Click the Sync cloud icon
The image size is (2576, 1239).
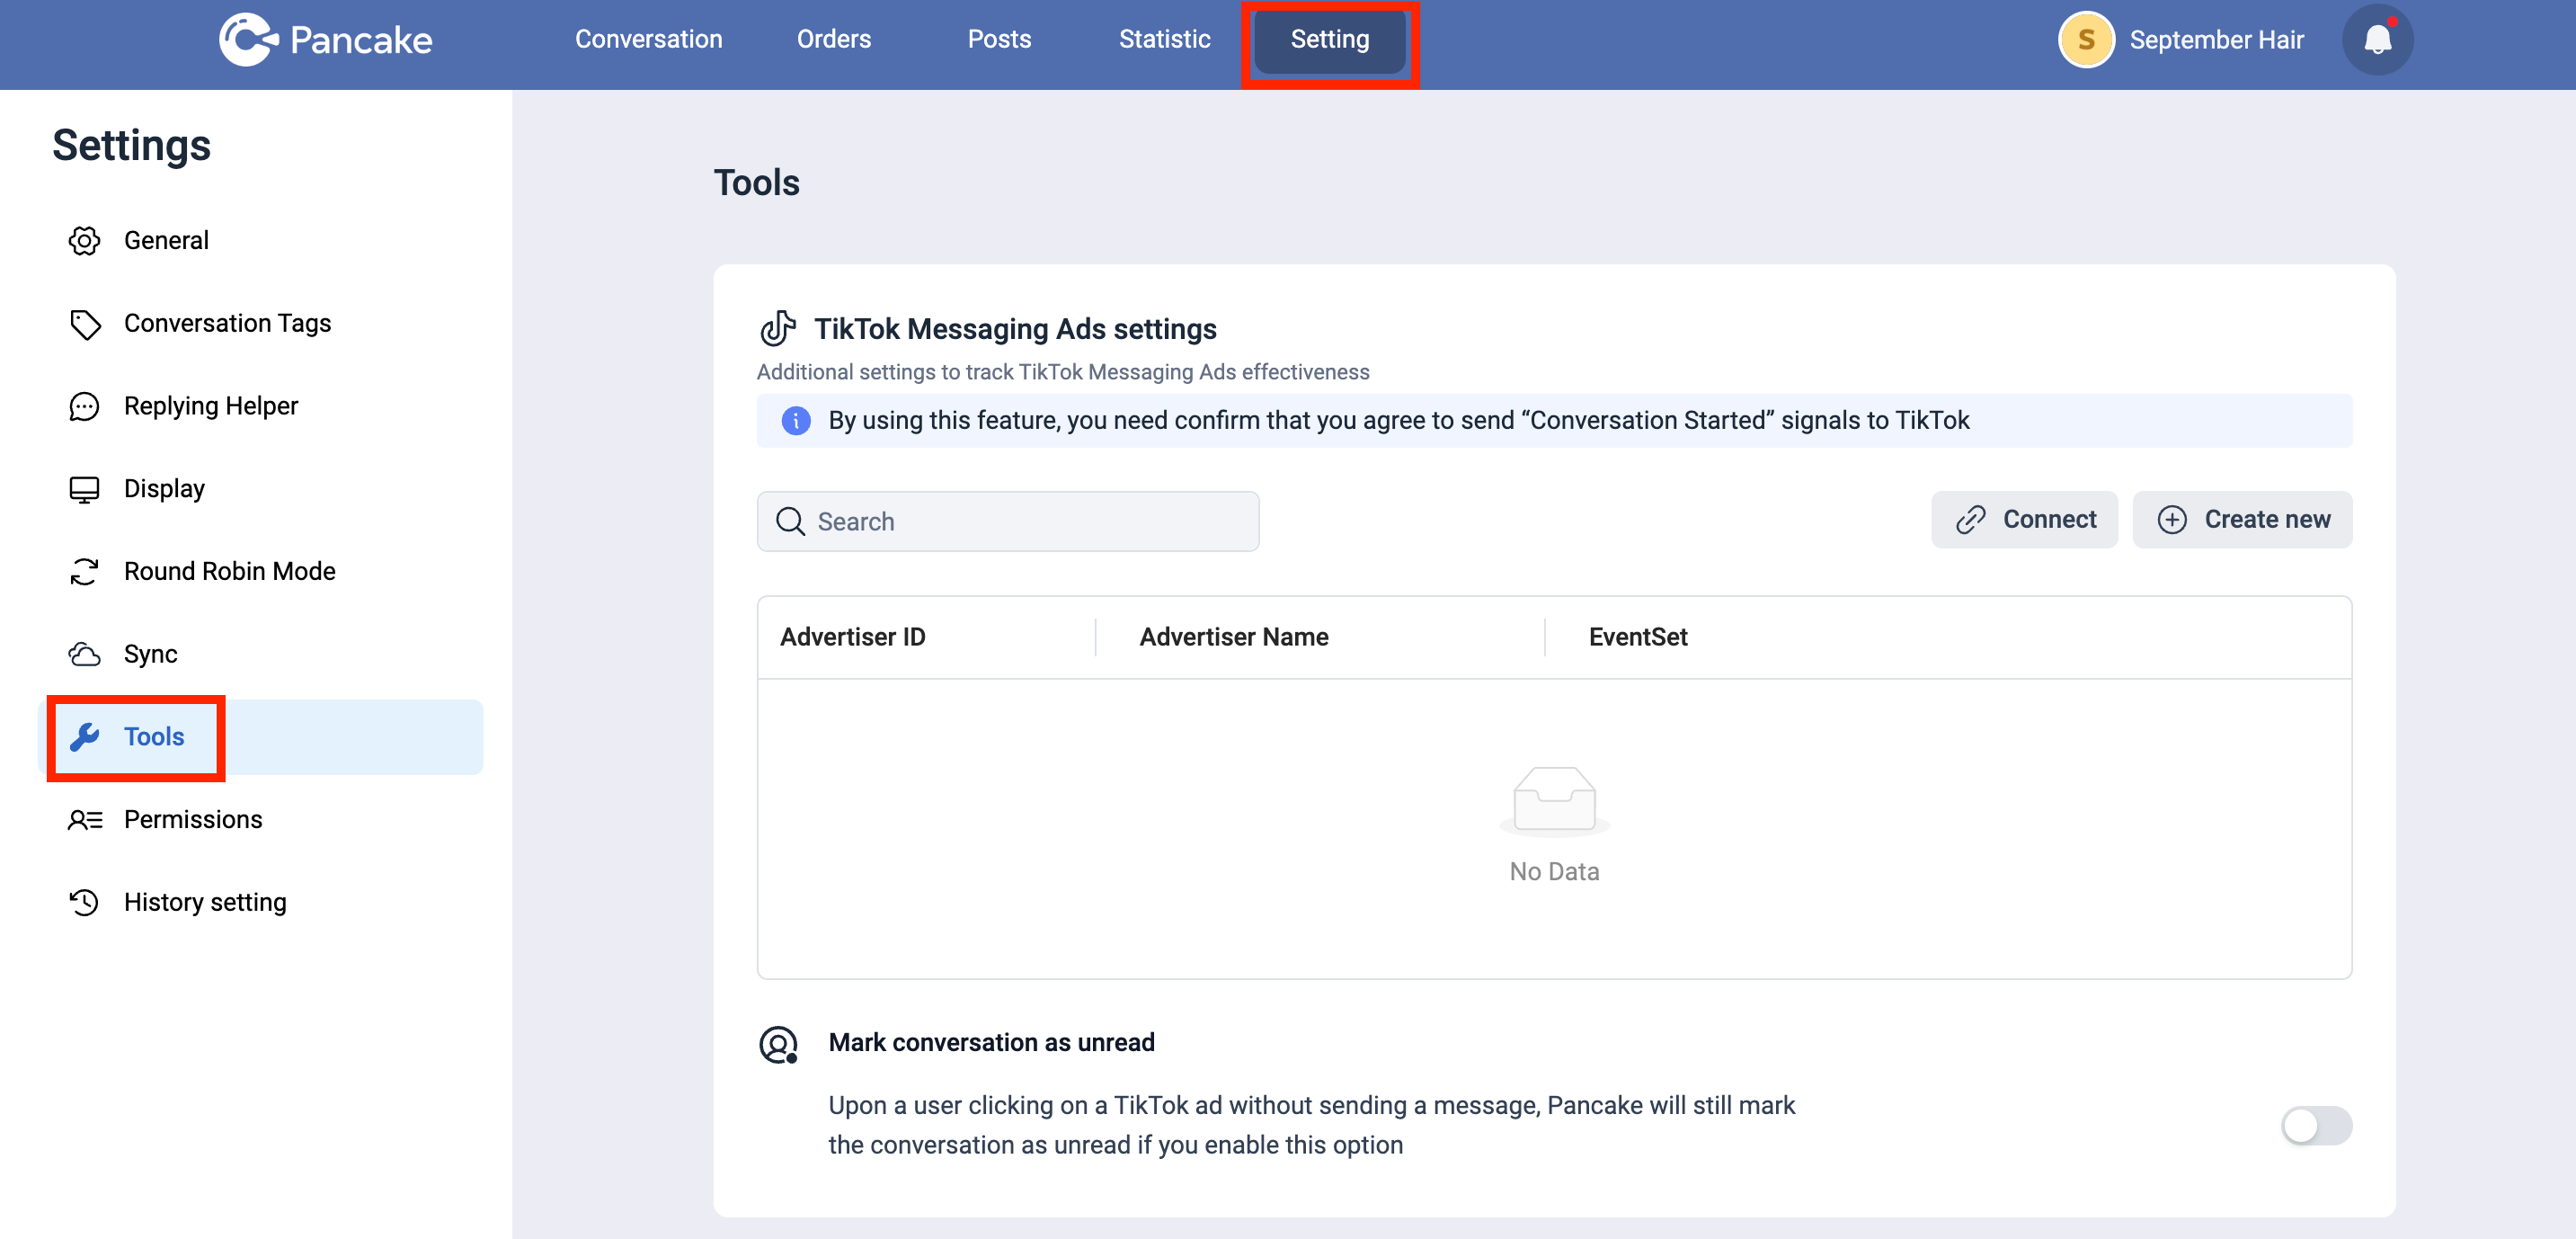coord(84,654)
